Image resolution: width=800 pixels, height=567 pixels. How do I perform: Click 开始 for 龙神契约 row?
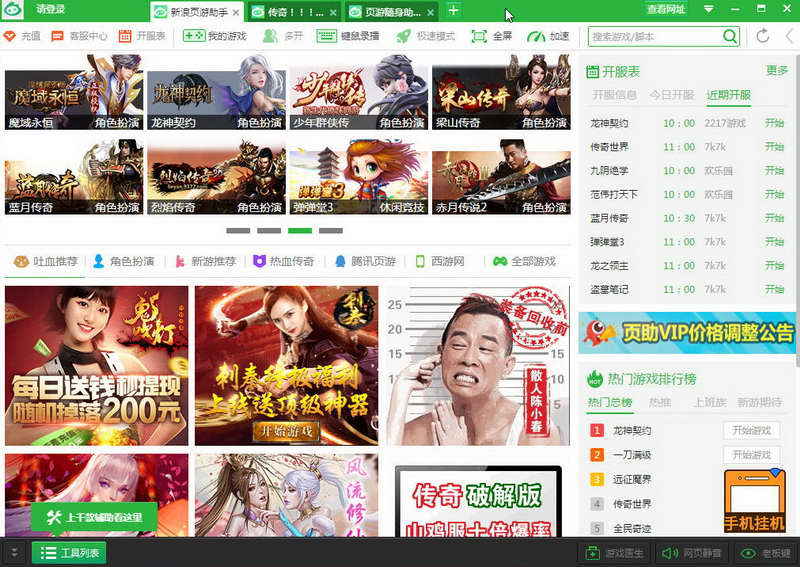click(x=774, y=123)
